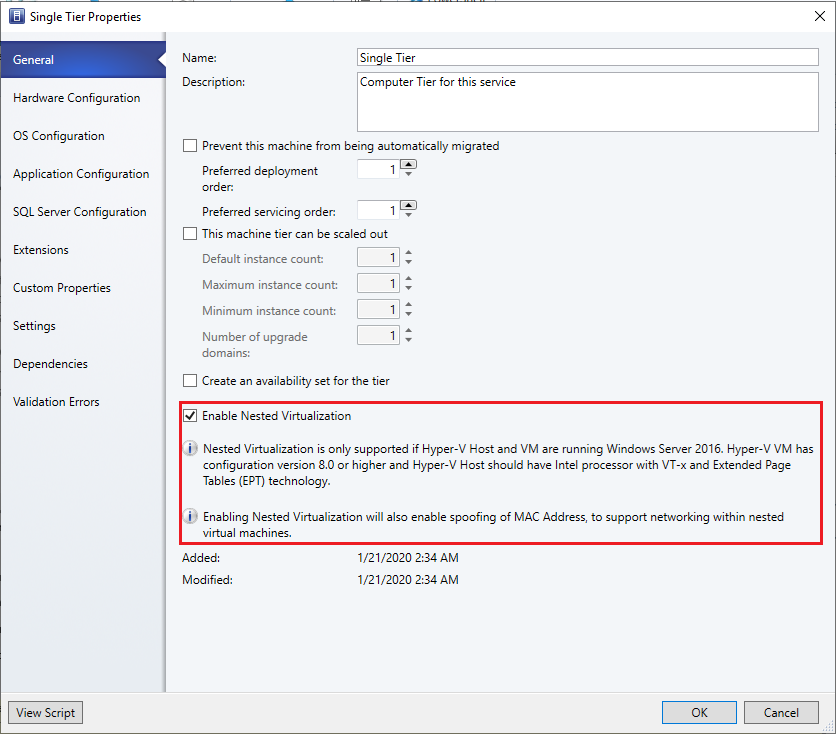Increase the preferred deployment order value
Image resolution: width=836 pixels, height=734 pixels.
(x=407, y=163)
